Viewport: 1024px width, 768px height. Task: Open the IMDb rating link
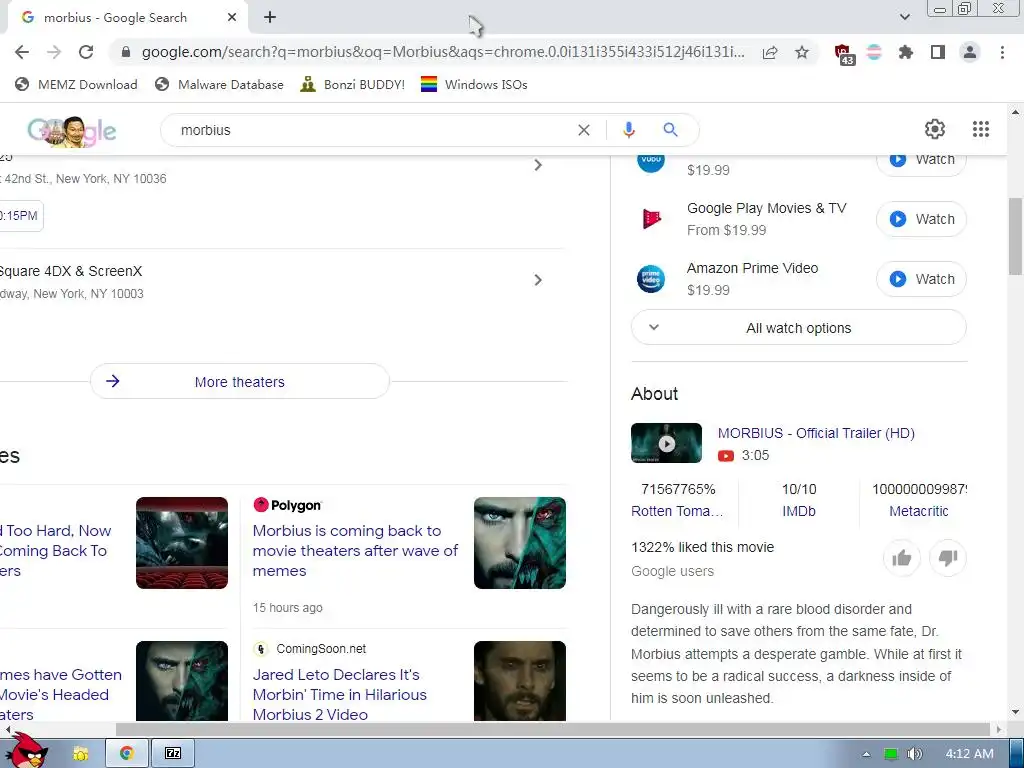pos(799,511)
